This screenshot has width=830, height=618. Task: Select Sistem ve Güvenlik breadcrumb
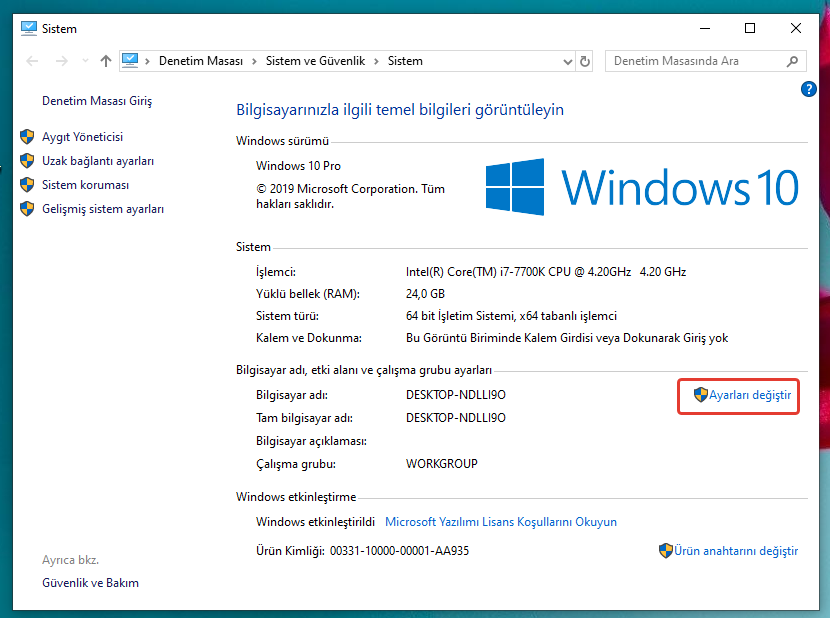click(x=316, y=61)
